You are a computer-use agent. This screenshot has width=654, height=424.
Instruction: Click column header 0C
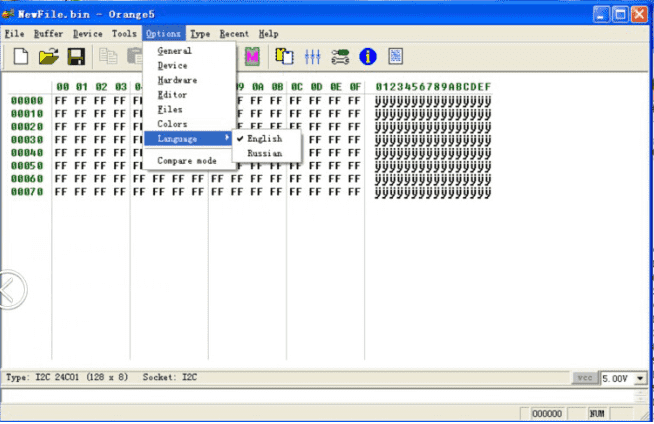(x=297, y=87)
